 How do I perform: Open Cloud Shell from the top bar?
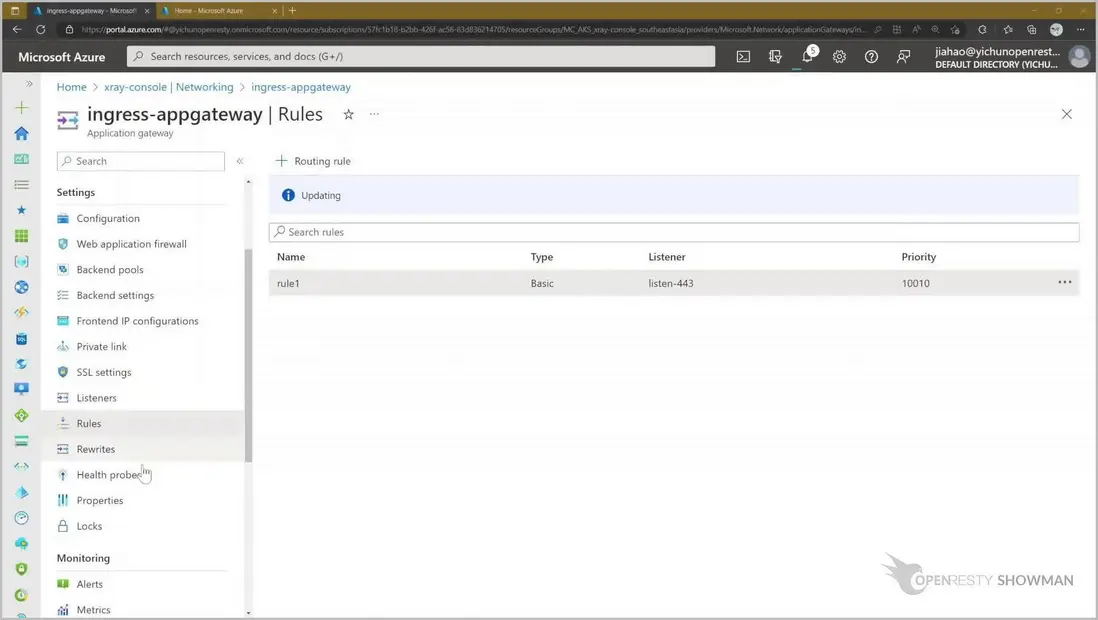[743, 57]
